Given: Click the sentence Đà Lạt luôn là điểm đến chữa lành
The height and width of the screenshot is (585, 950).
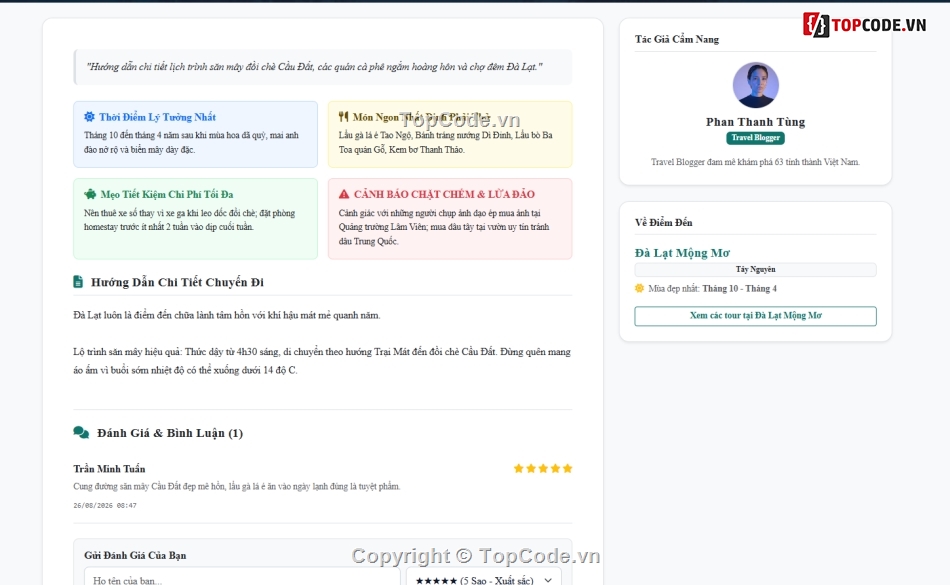Looking at the screenshot, I should point(227,315).
